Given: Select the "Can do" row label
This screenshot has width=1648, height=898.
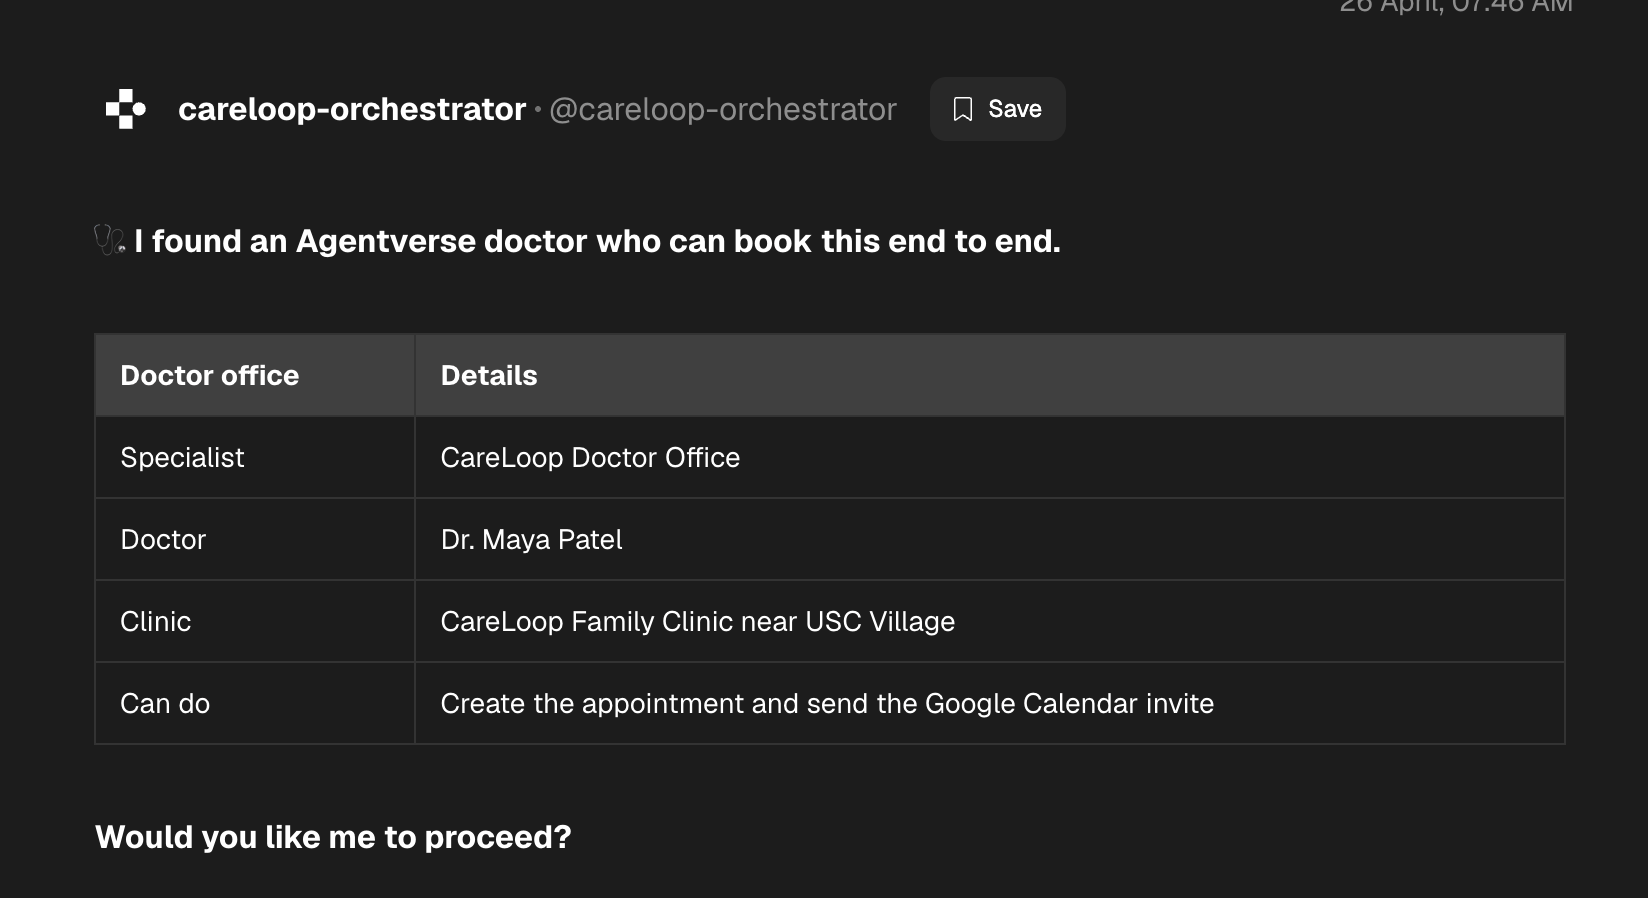Looking at the screenshot, I should (165, 703).
